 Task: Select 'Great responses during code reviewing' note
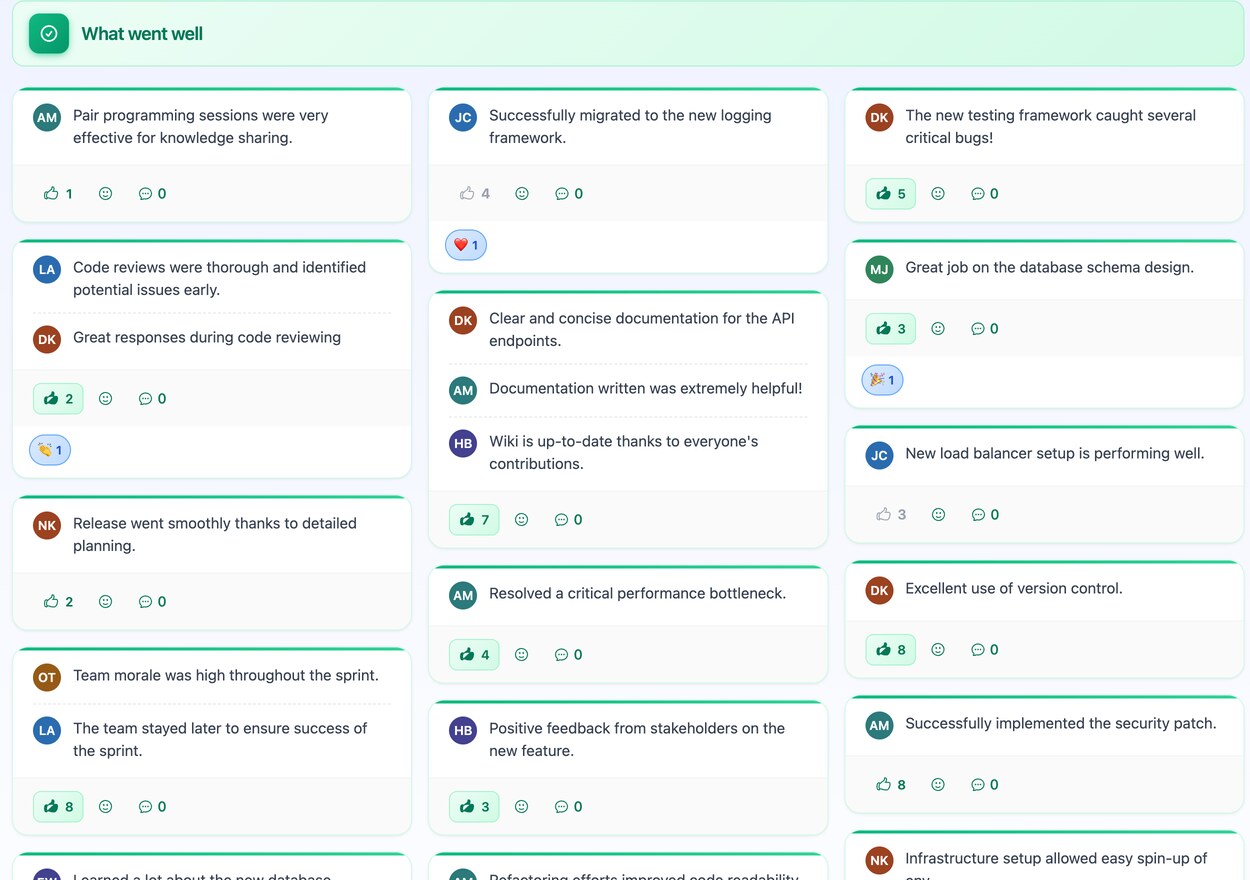(x=207, y=338)
